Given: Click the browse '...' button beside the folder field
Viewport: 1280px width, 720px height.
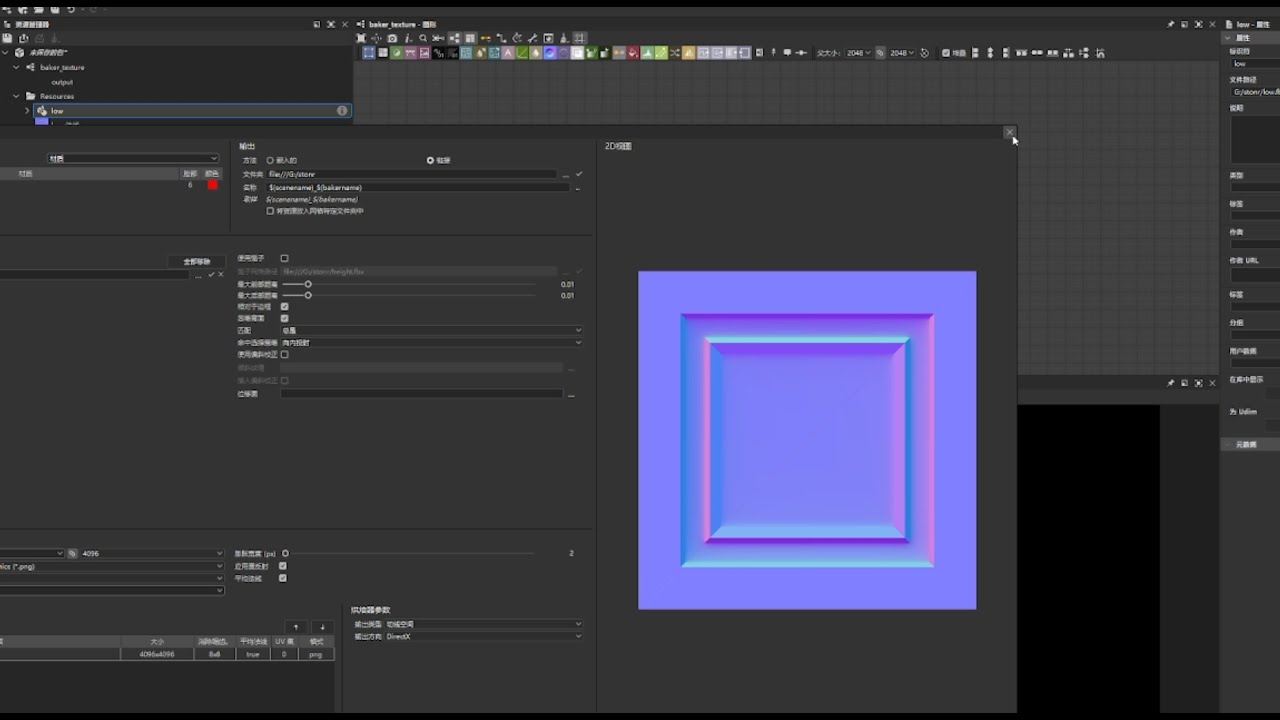Looking at the screenshot, I should (x=566, y=175).
